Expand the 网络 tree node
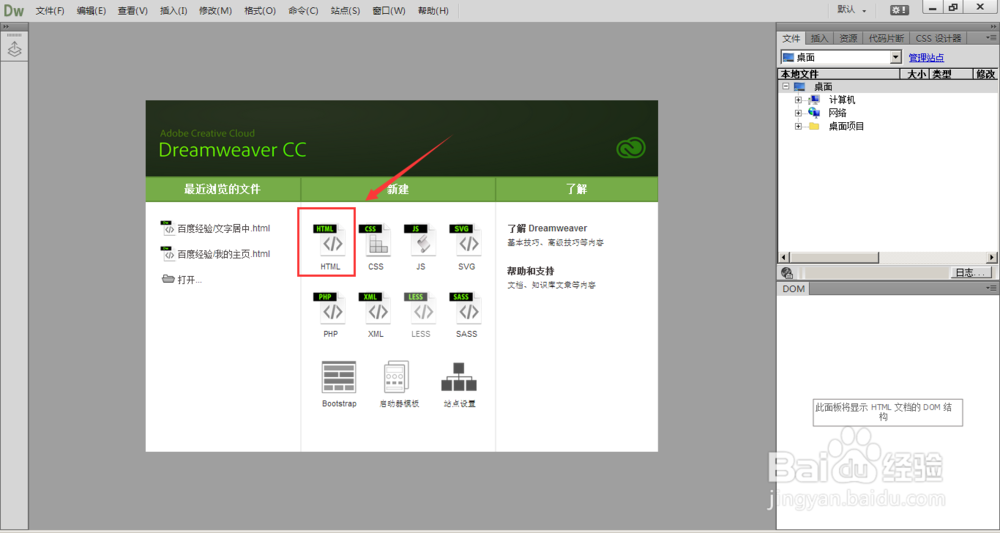 (x=798, y=113)
